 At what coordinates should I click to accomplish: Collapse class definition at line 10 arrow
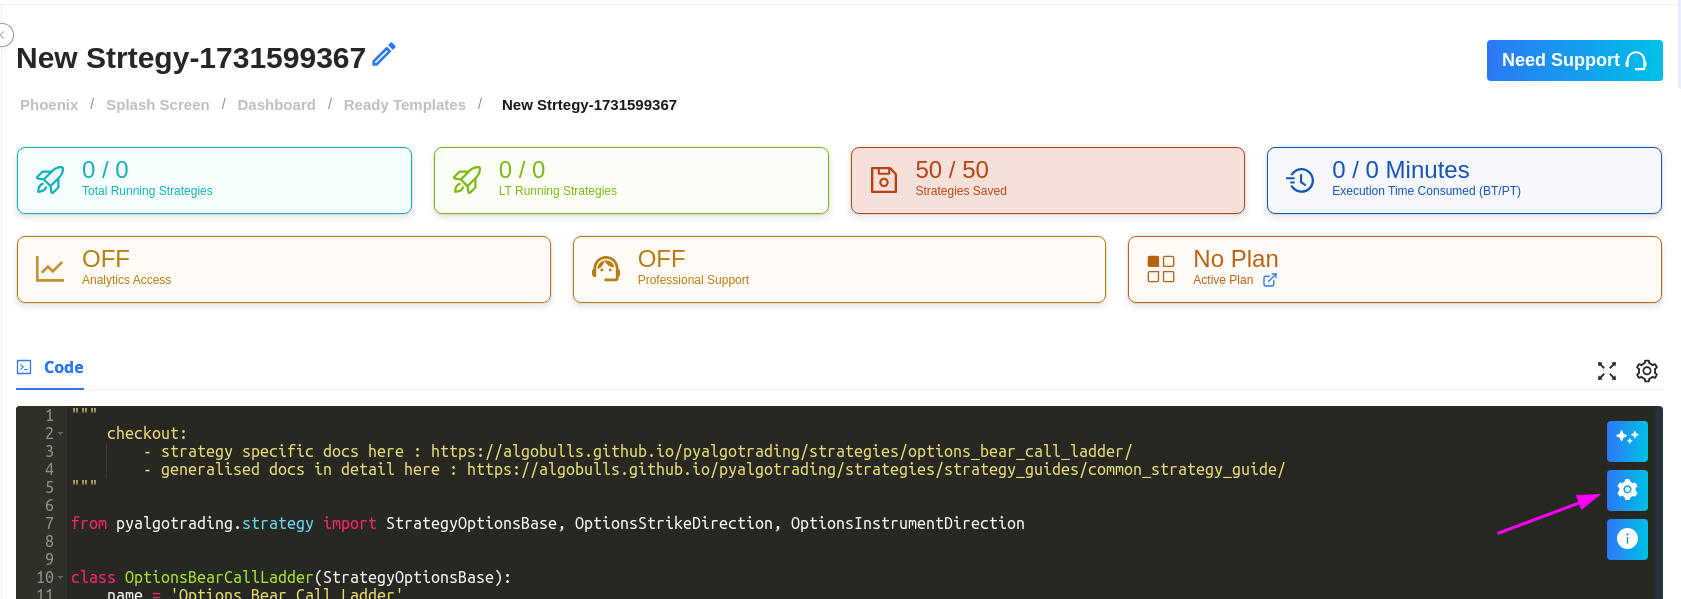60,578
